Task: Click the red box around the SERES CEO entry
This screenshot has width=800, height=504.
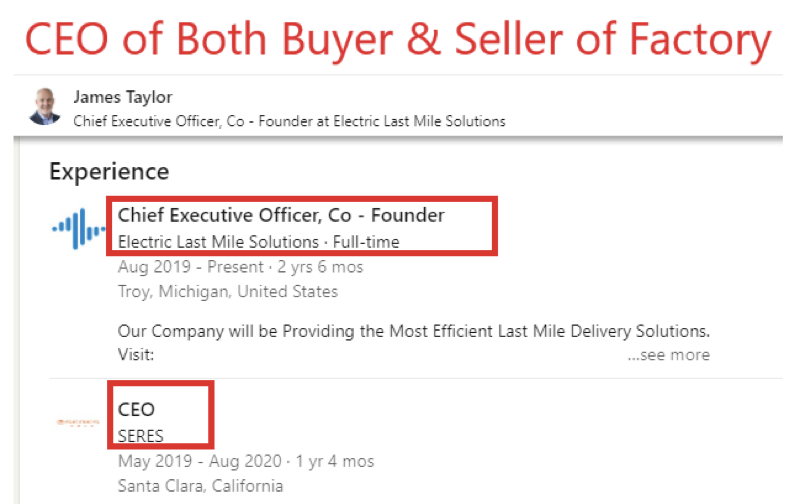Action: 160,414
